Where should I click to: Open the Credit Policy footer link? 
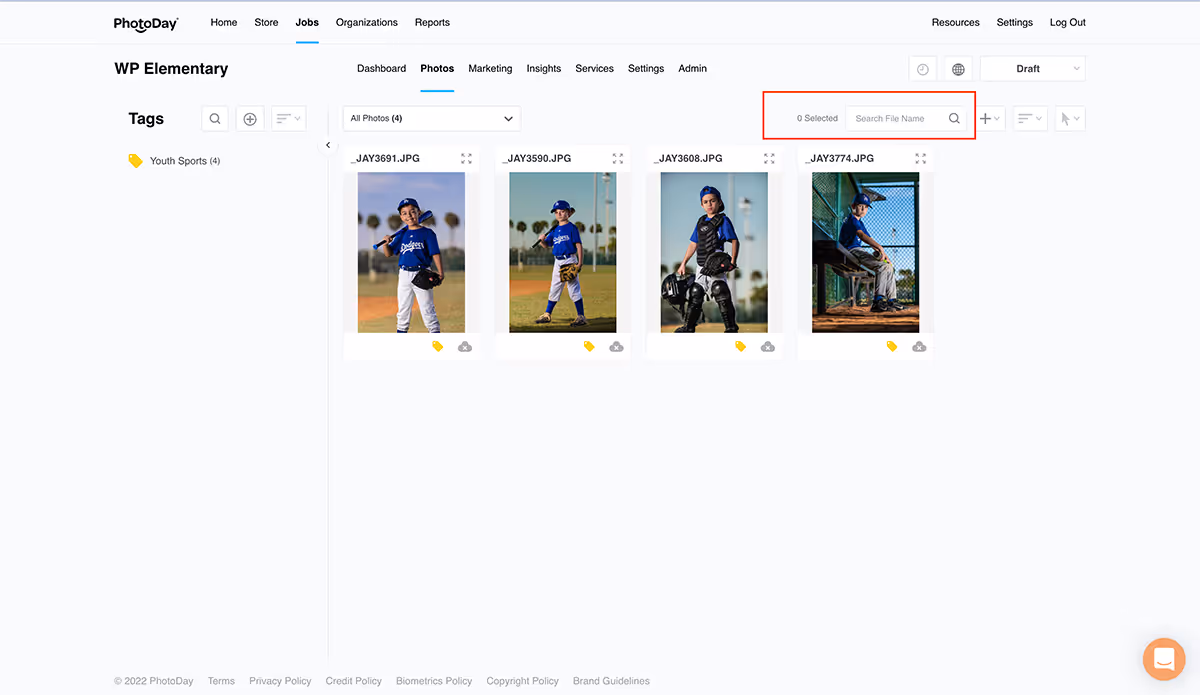353,681
